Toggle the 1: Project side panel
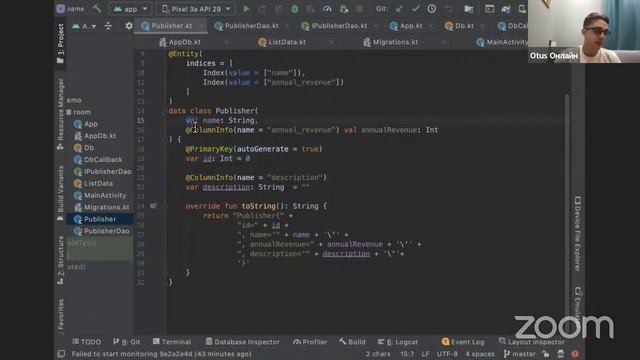 pyautogui.click(x=60, y=43)
